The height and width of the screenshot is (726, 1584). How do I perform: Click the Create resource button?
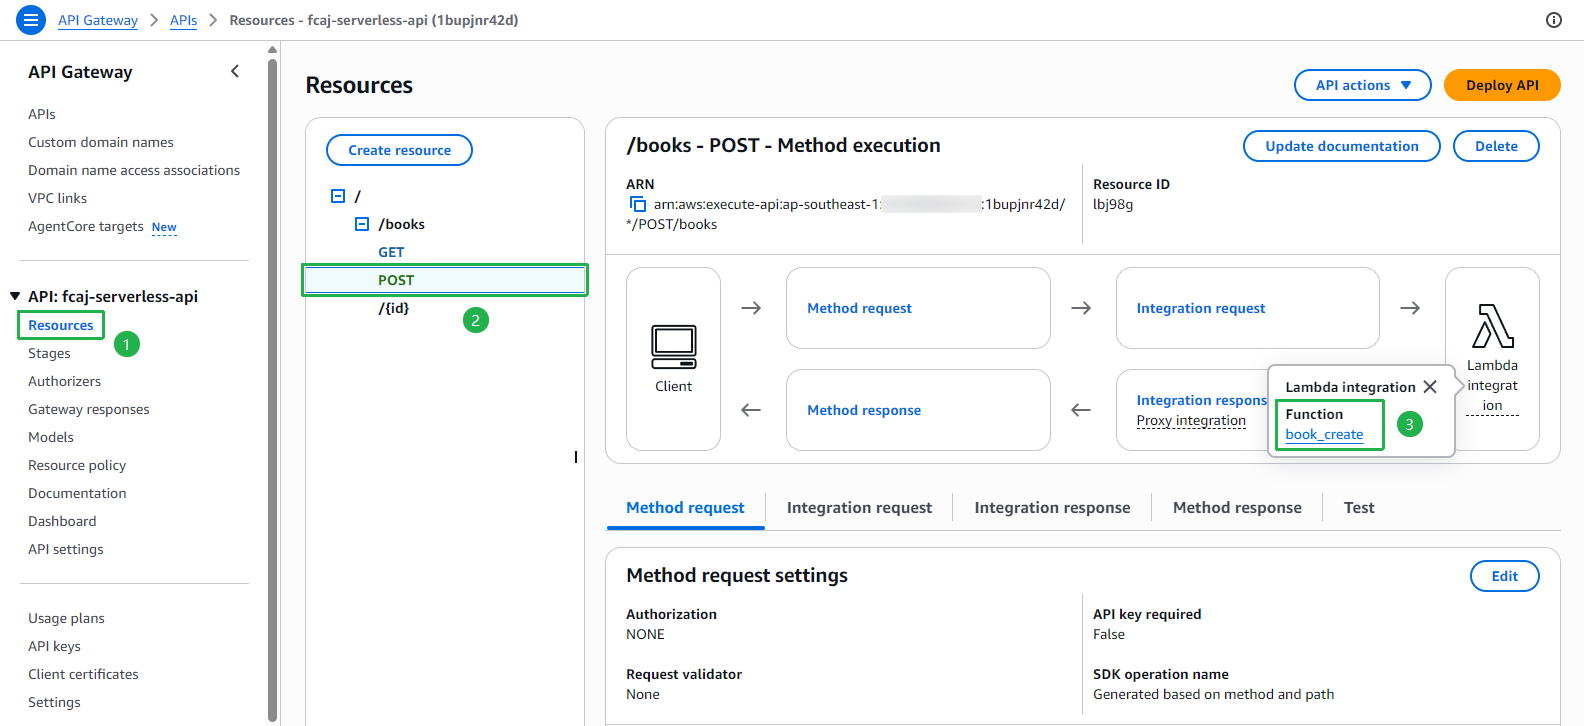point(399,150)
